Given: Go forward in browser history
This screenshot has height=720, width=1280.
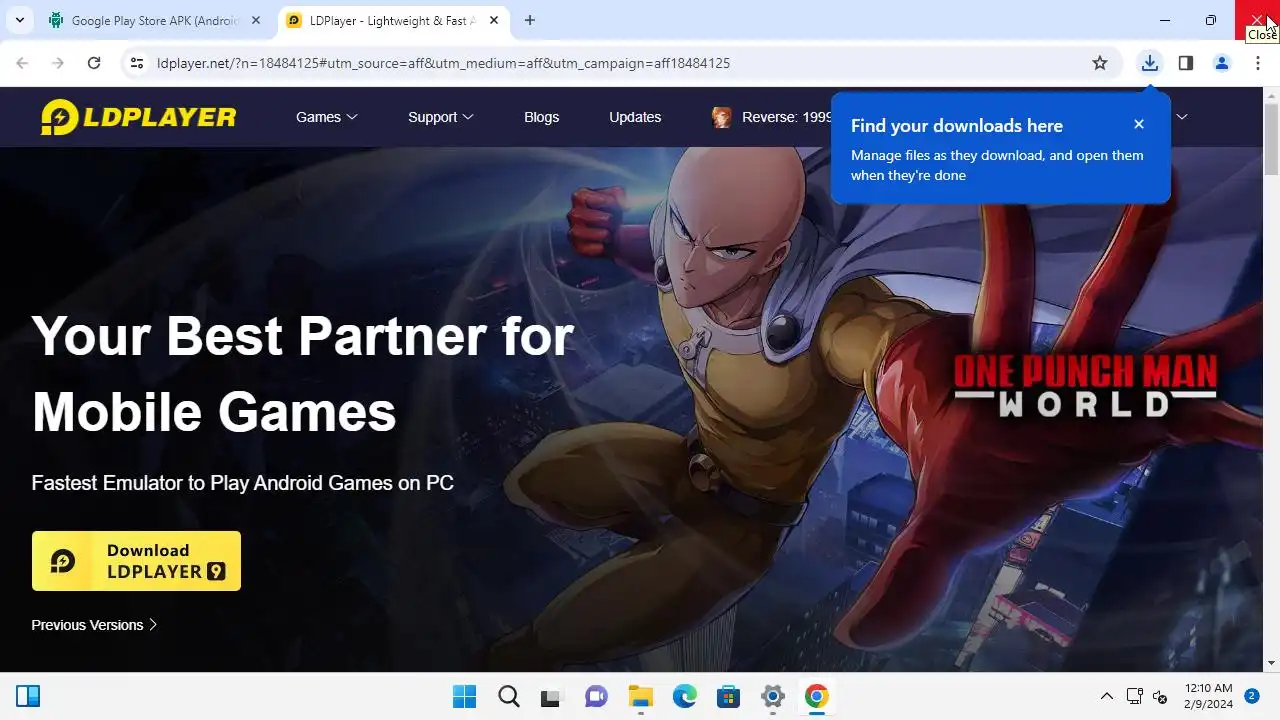Looking at the screenshot, I should coord(58,63).
